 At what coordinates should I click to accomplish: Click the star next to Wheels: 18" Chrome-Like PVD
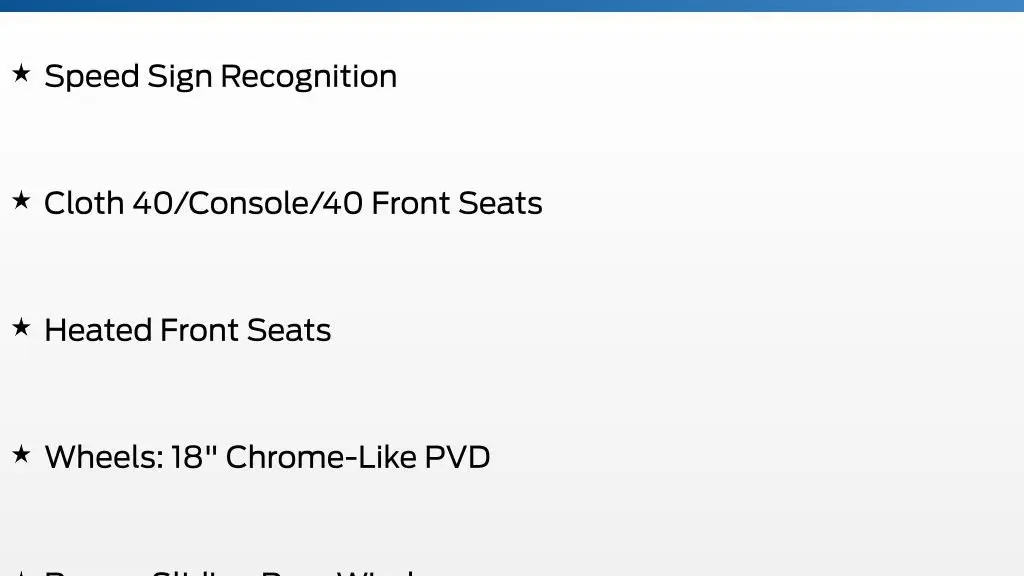click(21, 453)
